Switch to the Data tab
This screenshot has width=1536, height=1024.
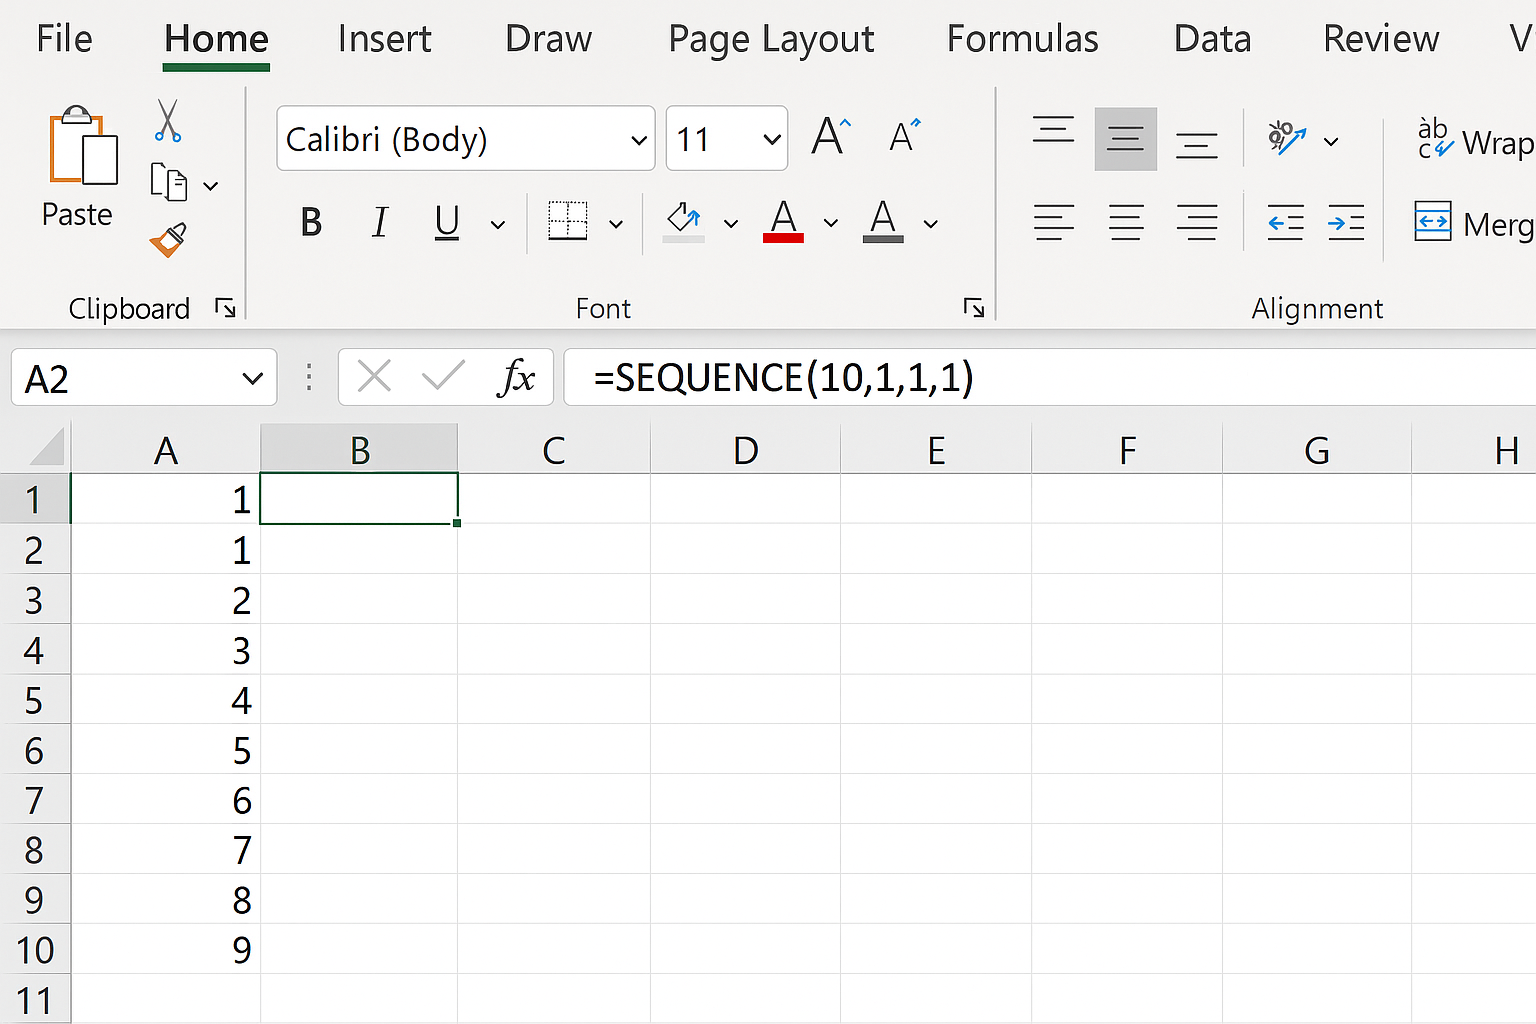pyautogui.click(x=1212, y=39)
